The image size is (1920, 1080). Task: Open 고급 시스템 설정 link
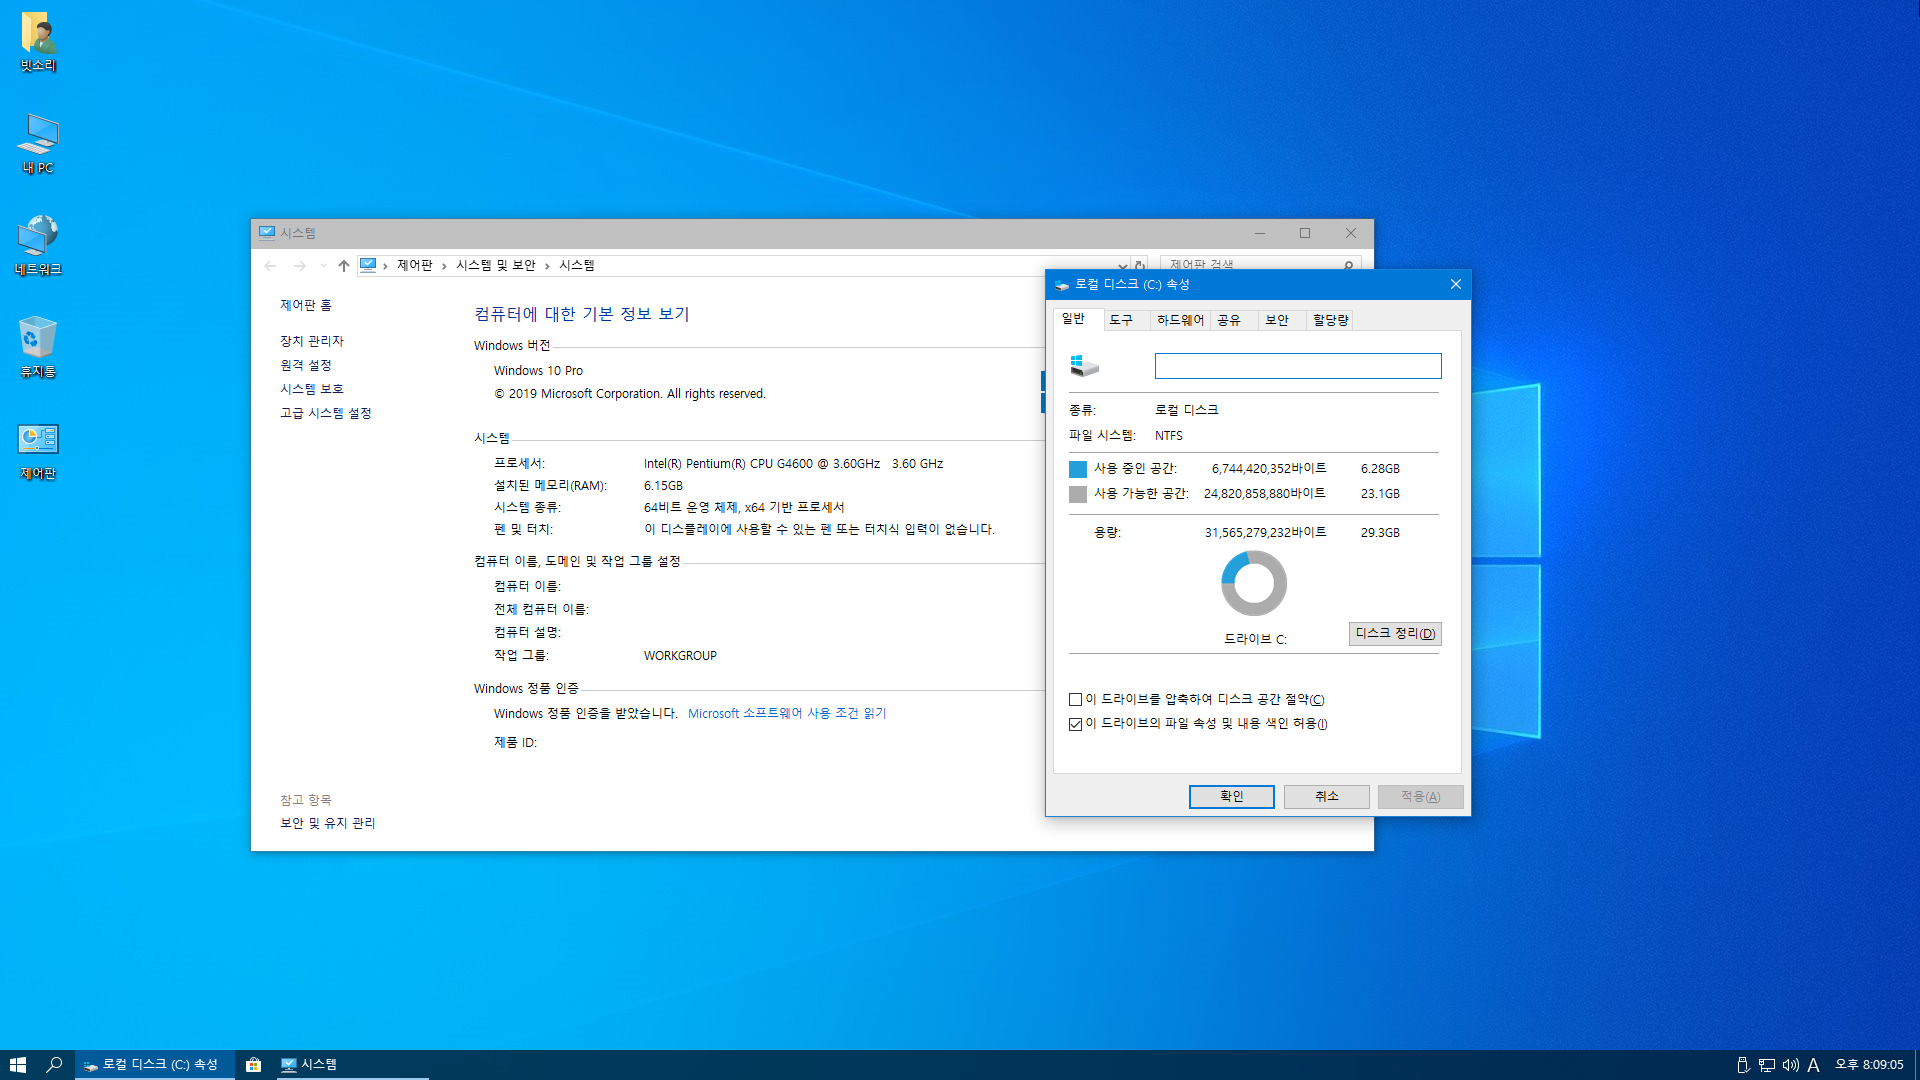click(325, 413)
